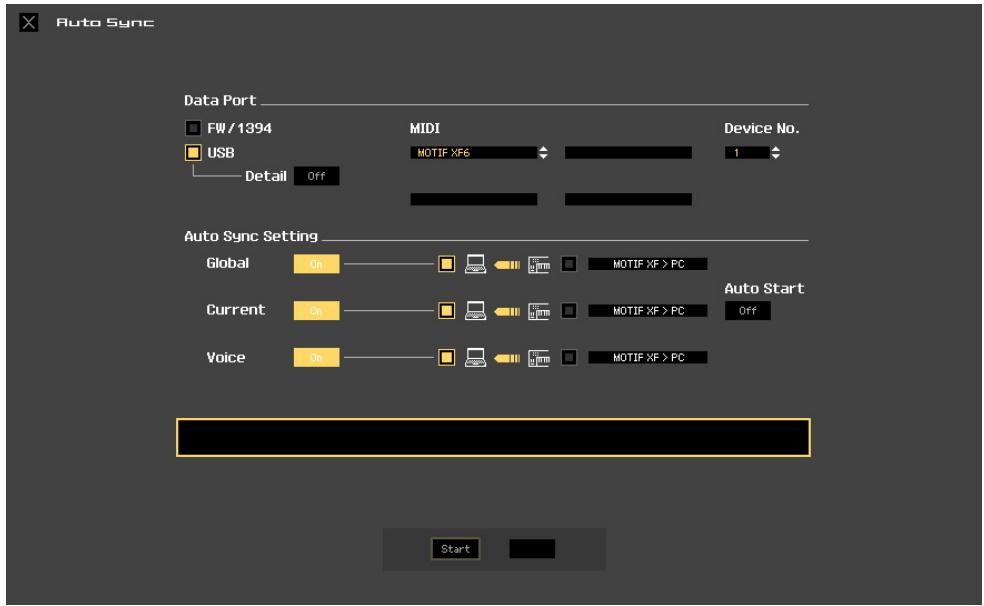Open the MIDI port dropdown MOTIF XF6

(473, 152)
